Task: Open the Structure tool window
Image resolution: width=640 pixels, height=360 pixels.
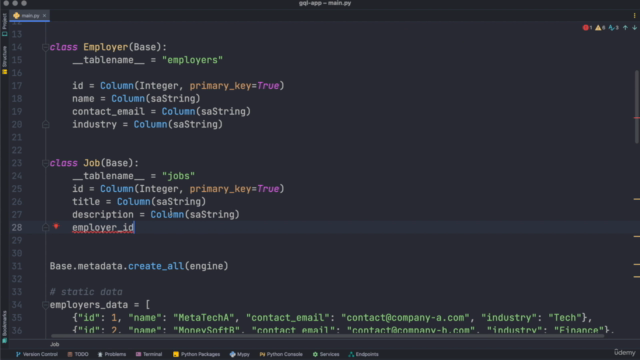Action: click(4, 60)
